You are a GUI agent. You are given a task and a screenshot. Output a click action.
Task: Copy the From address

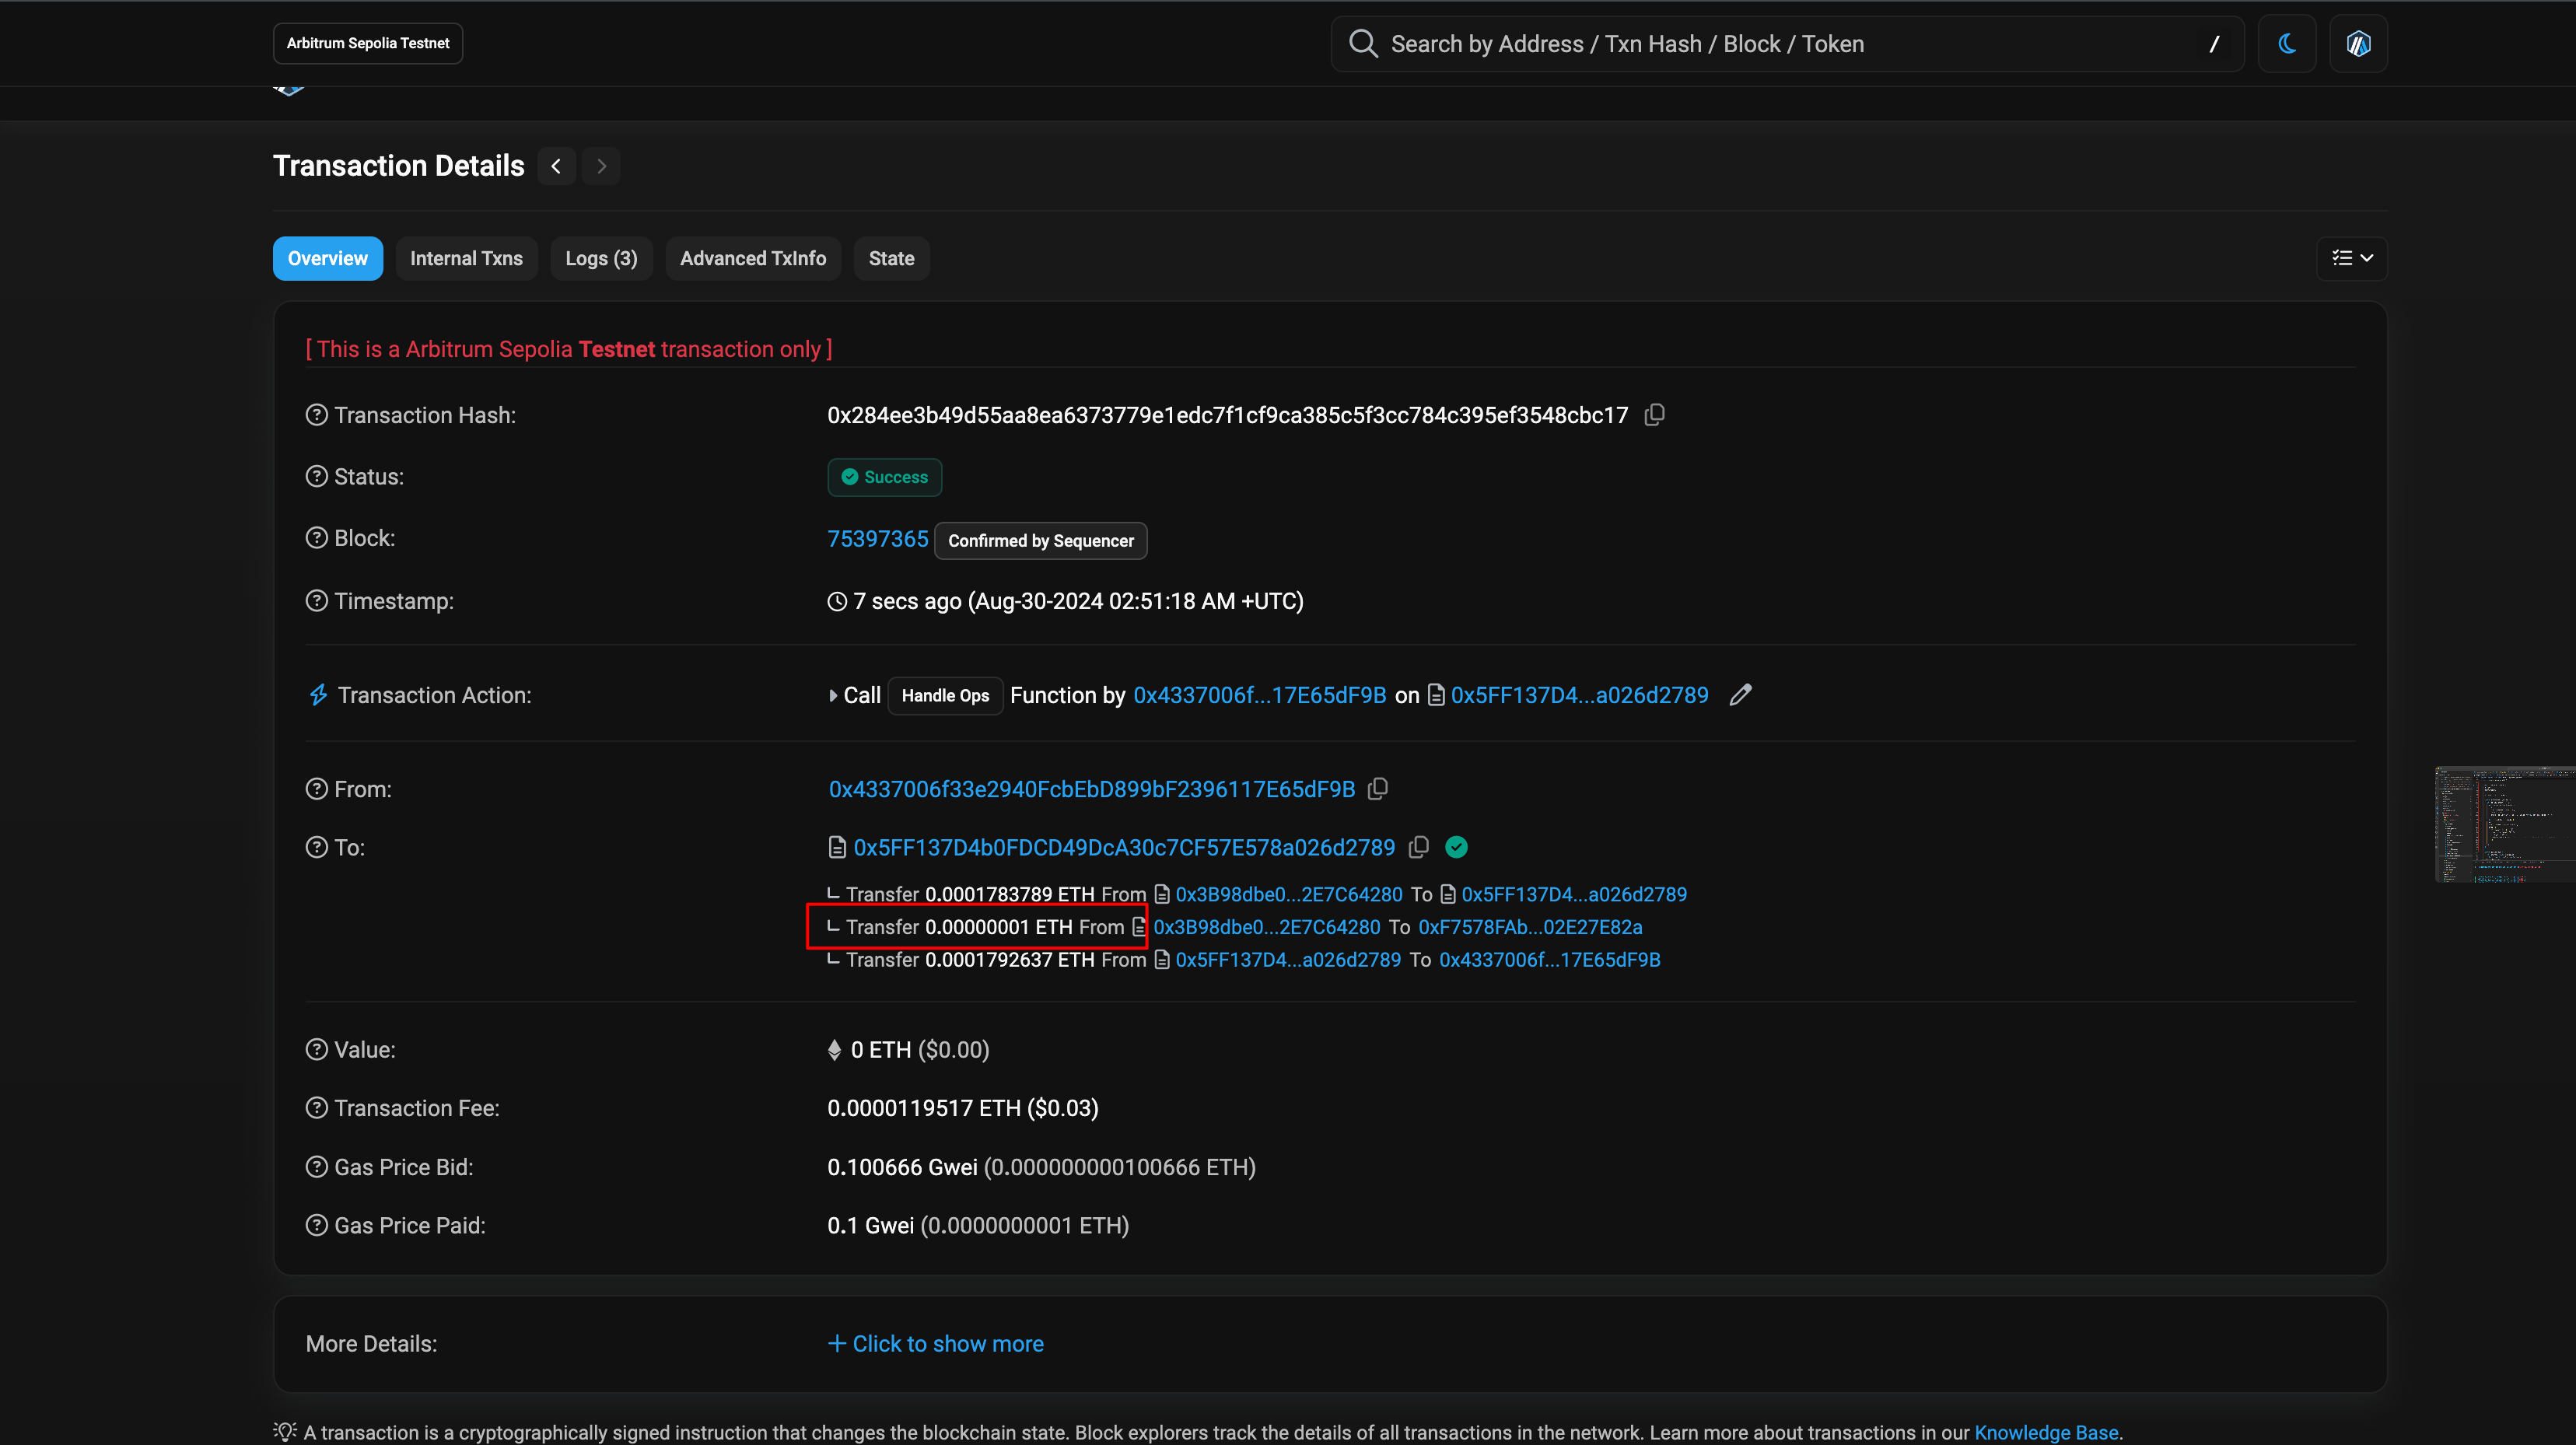click(x=1378, y=789)
